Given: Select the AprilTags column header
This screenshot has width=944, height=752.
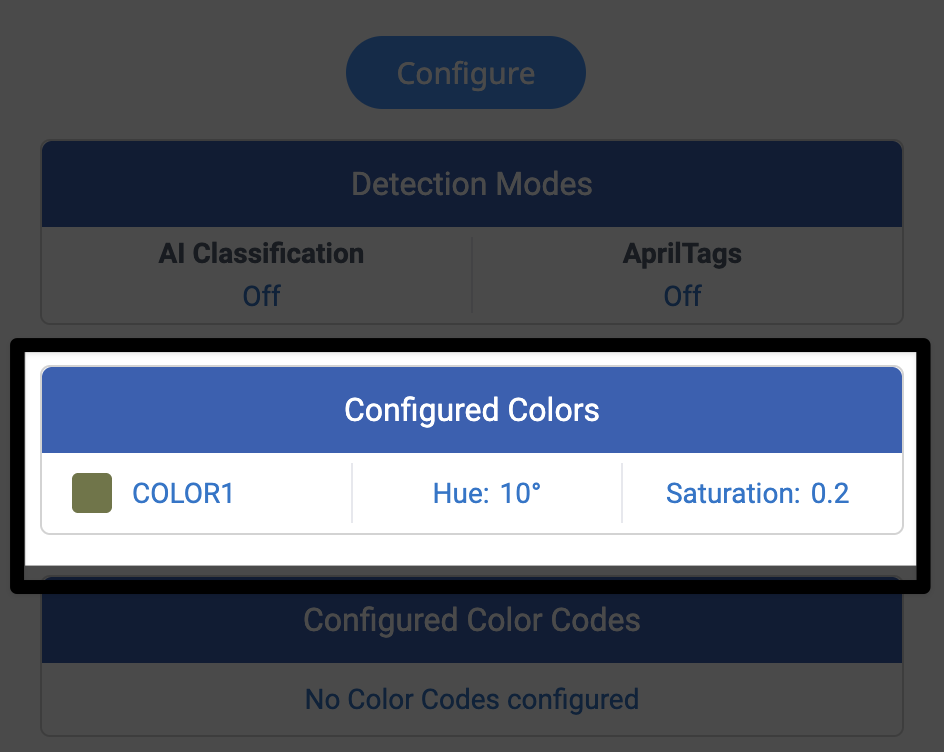Looking at the screenshot, I should 682,253.
